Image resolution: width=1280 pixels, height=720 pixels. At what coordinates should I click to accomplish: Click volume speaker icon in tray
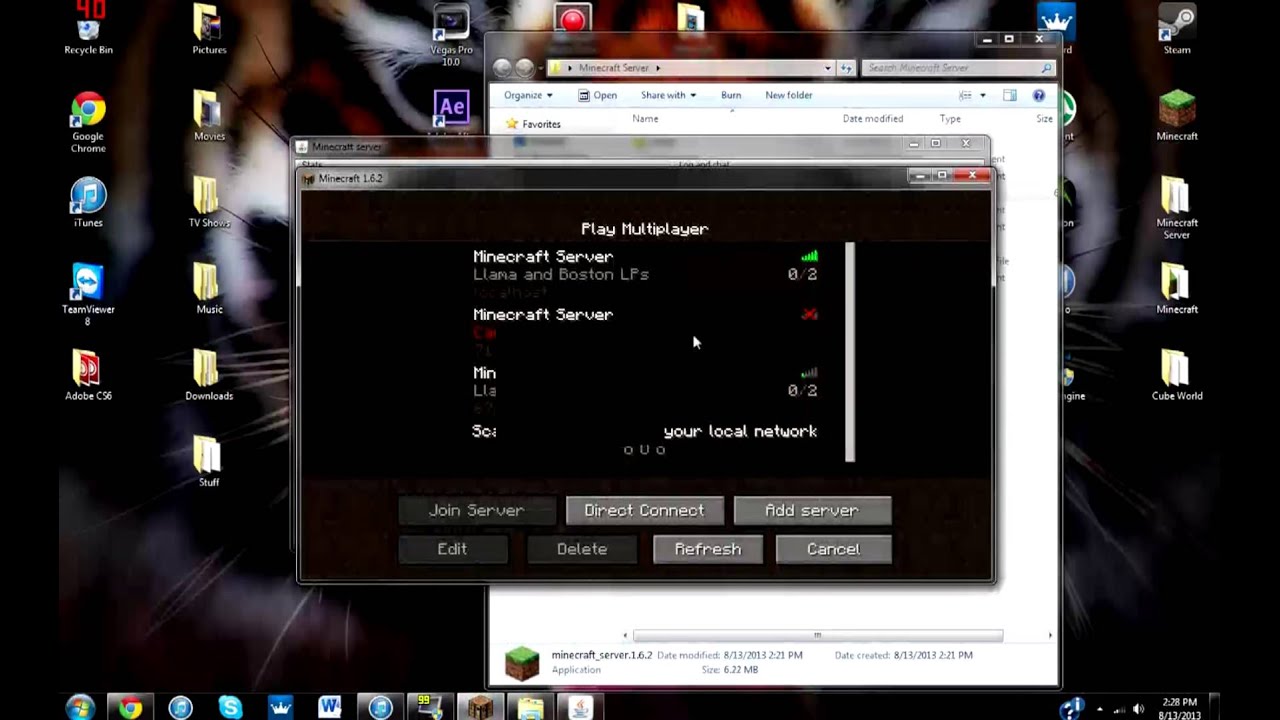pyautogui.click(x=1138, y=709)
